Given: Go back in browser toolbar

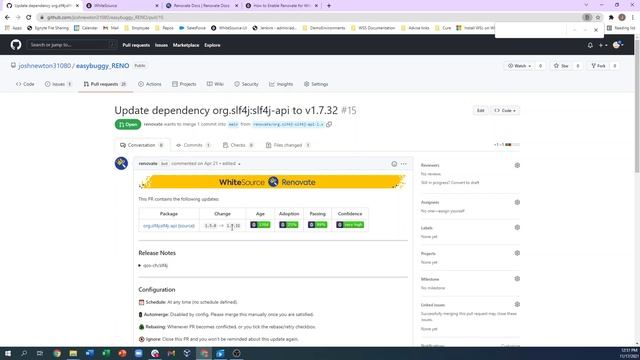Looking at the screenshot, I should [7, 17].
